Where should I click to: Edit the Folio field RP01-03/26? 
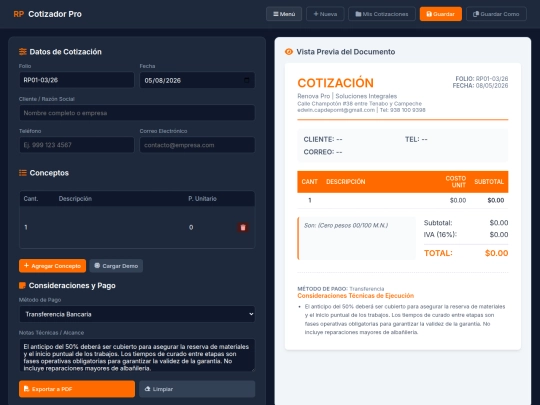(x=76, y=80)
